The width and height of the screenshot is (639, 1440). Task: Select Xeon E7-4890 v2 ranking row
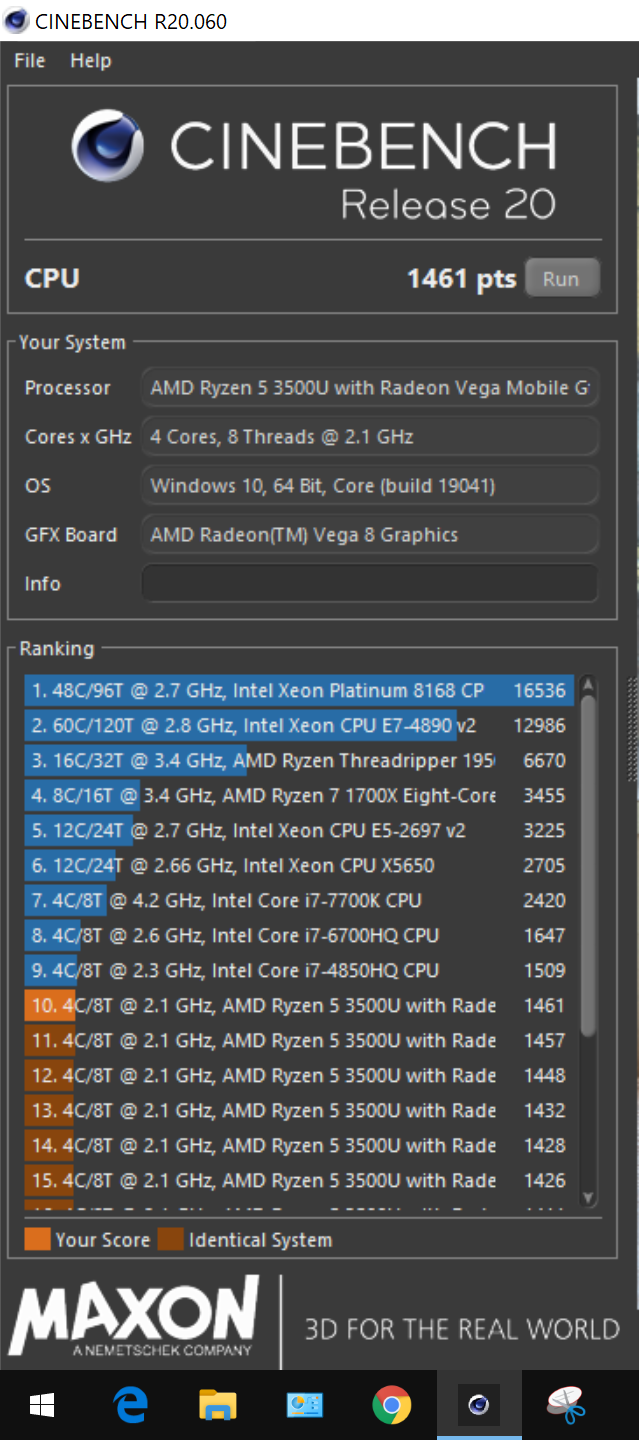click(x=299, y=725)
